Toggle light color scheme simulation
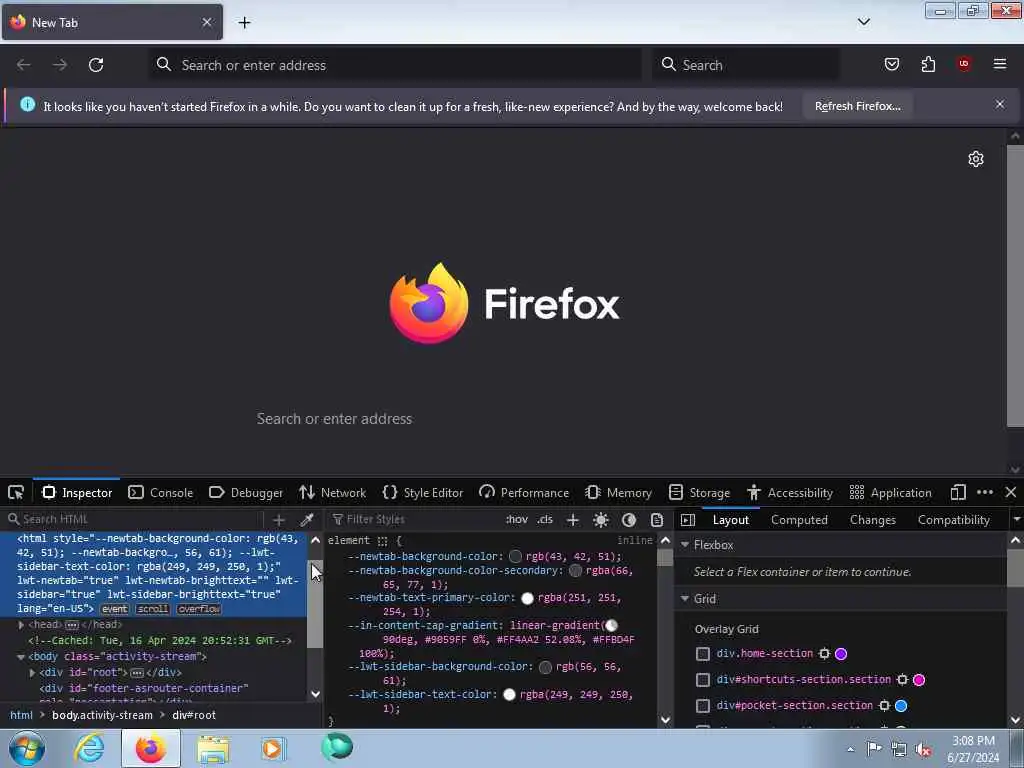The width and height of the screenshot is (1024, 768). pos(601,520)
